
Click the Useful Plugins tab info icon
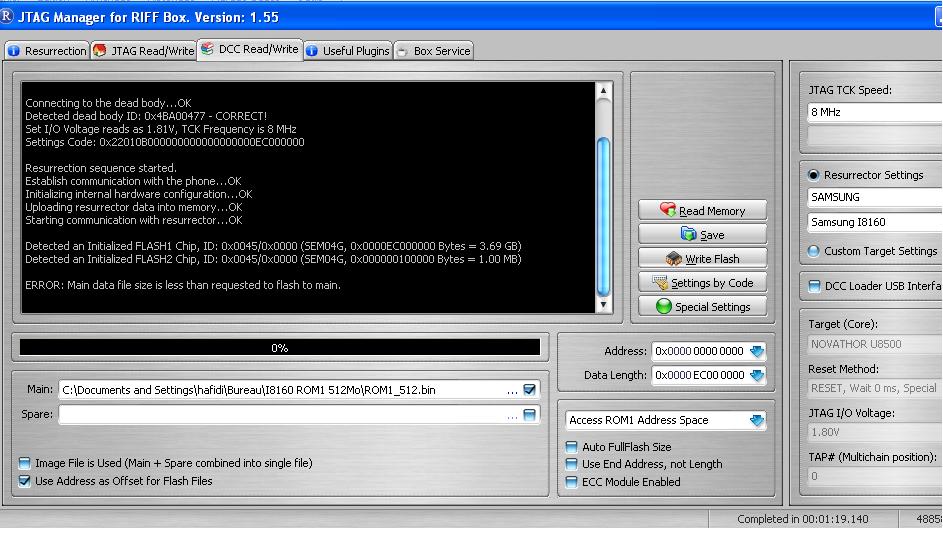pos(312,51)
